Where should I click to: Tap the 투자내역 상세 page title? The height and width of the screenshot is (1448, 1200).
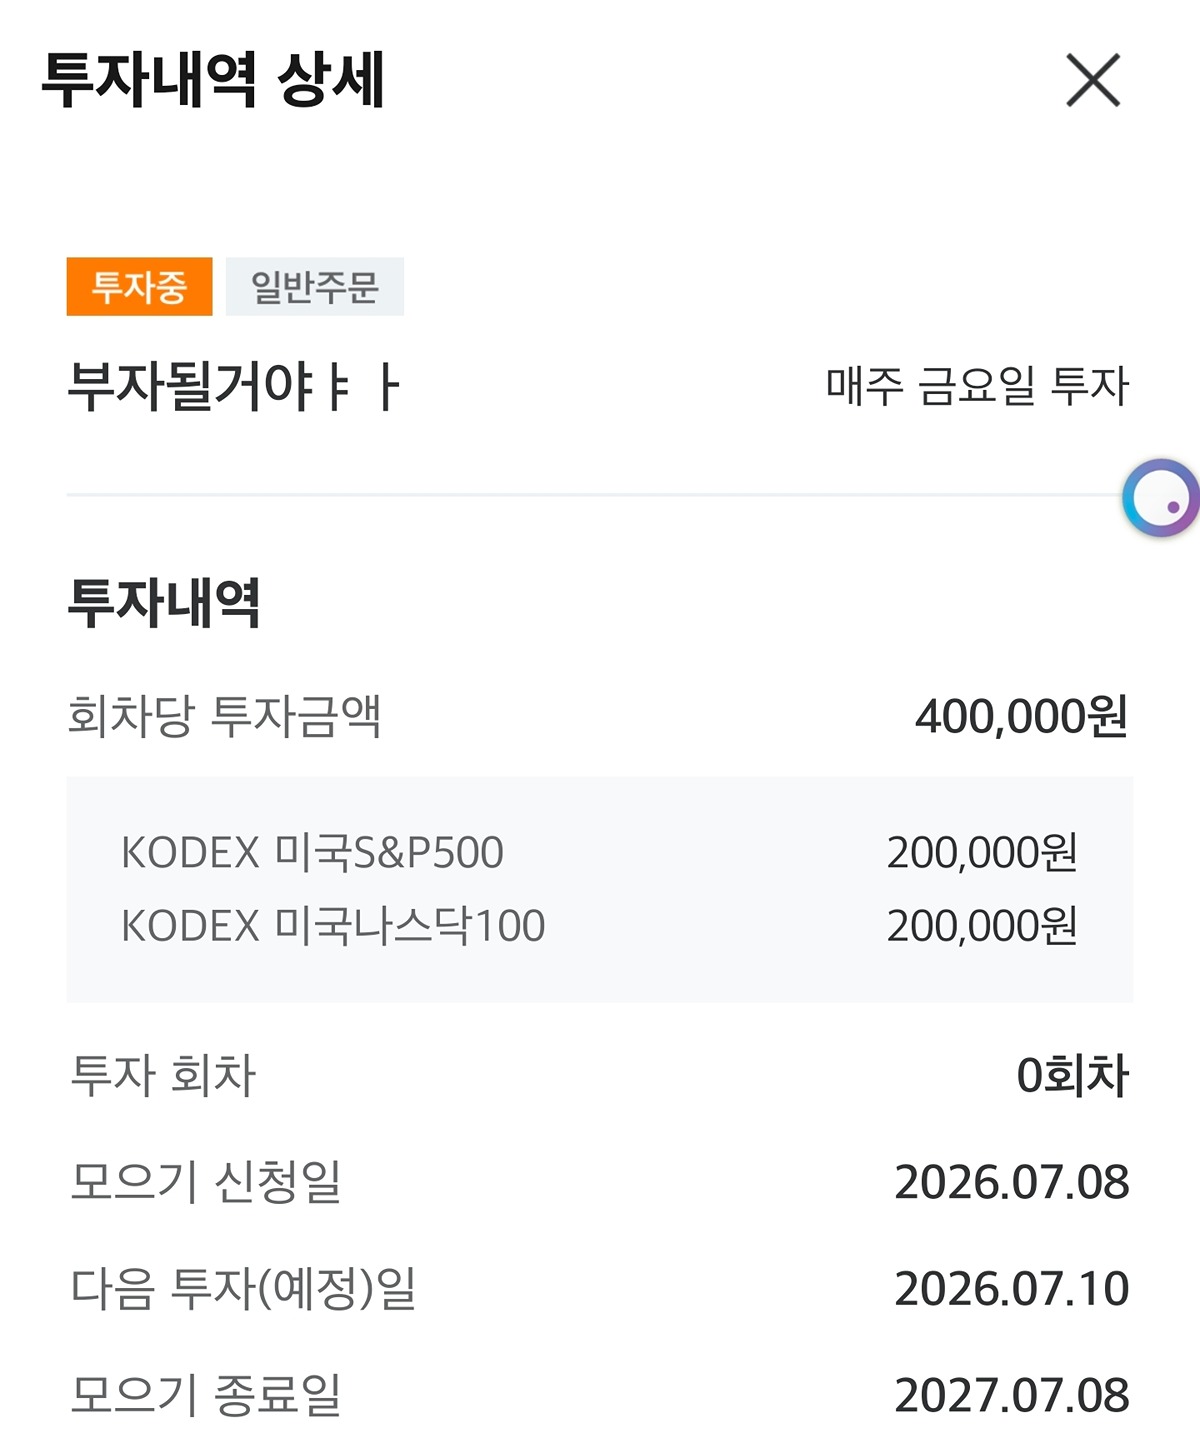point(213,80)
